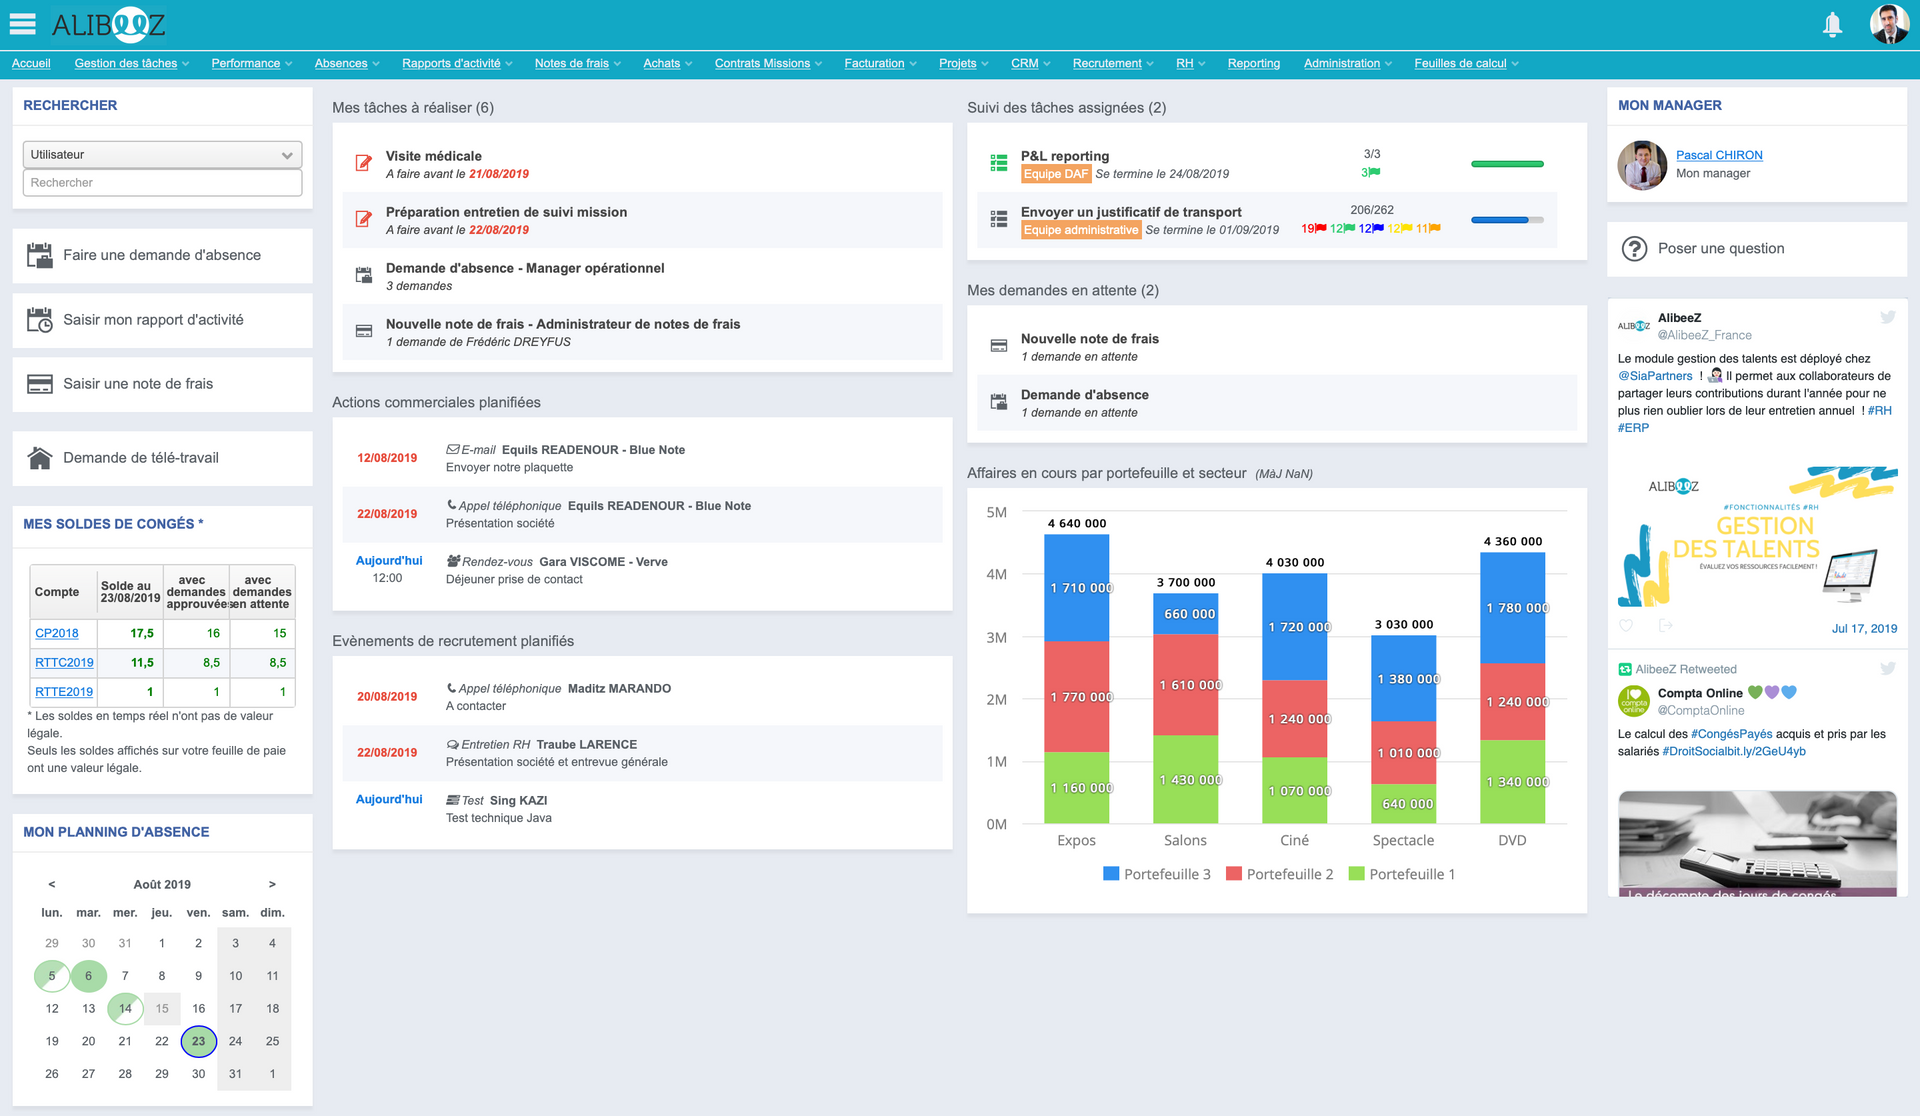Click the question mark icon
Viewport: 1920px width, 1116px height.
click(x=1634, y=249)
